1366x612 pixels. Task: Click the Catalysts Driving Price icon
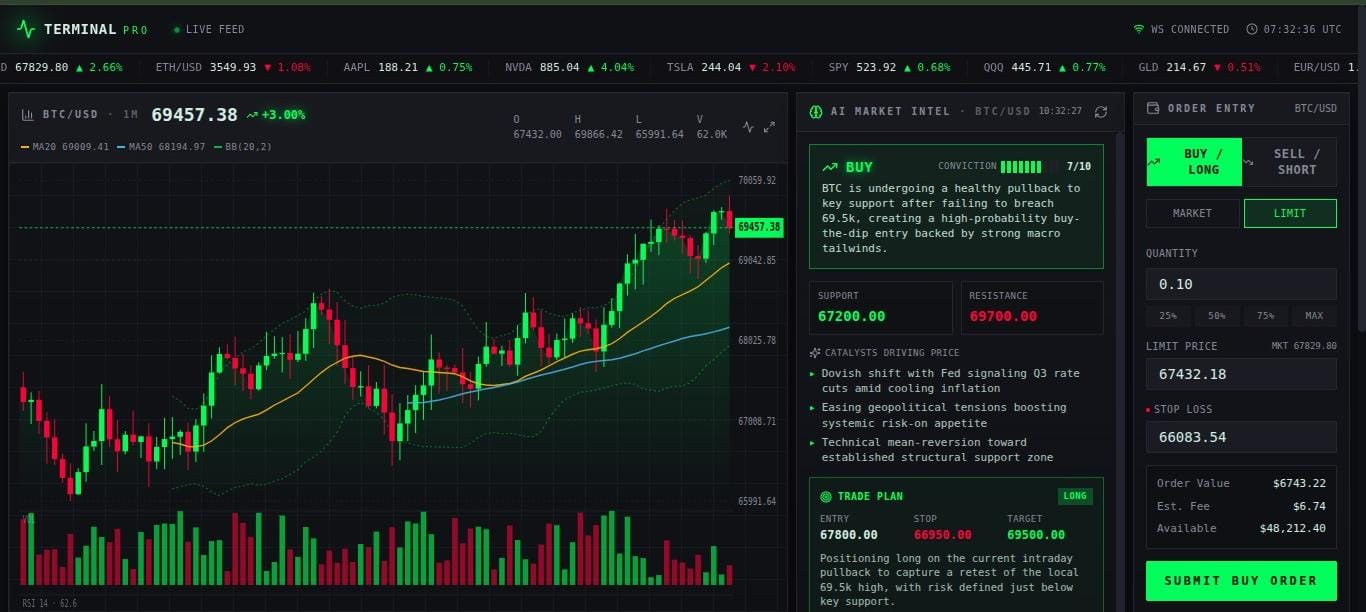click(815, 352)
